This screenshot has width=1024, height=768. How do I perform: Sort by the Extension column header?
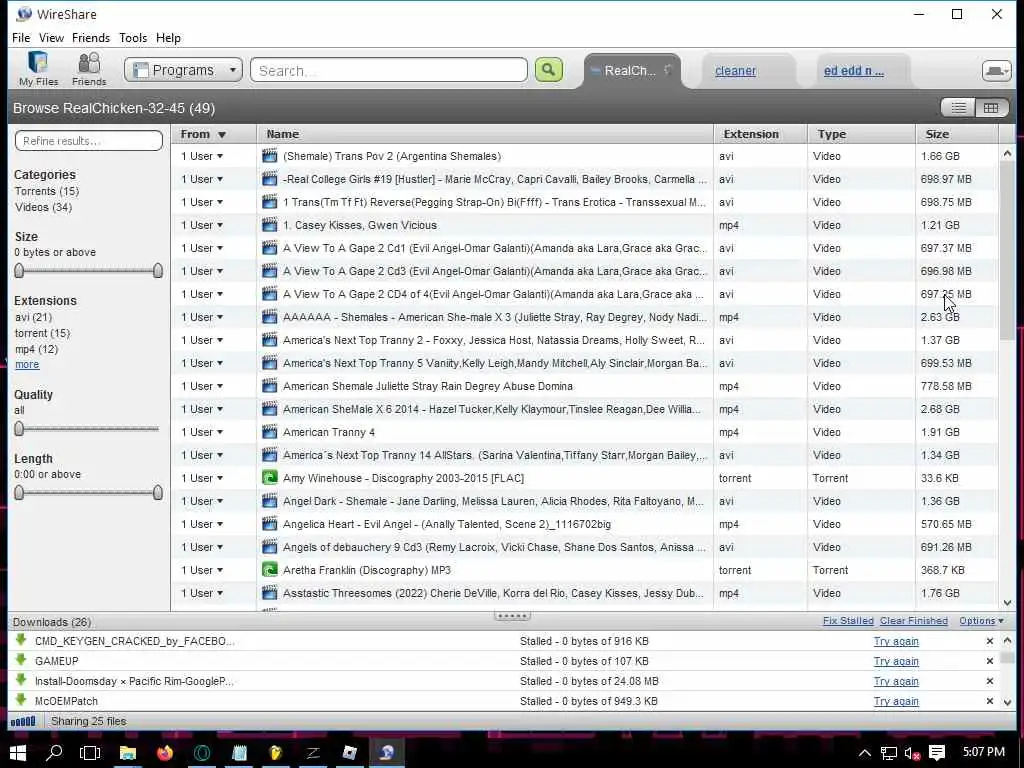760,134
